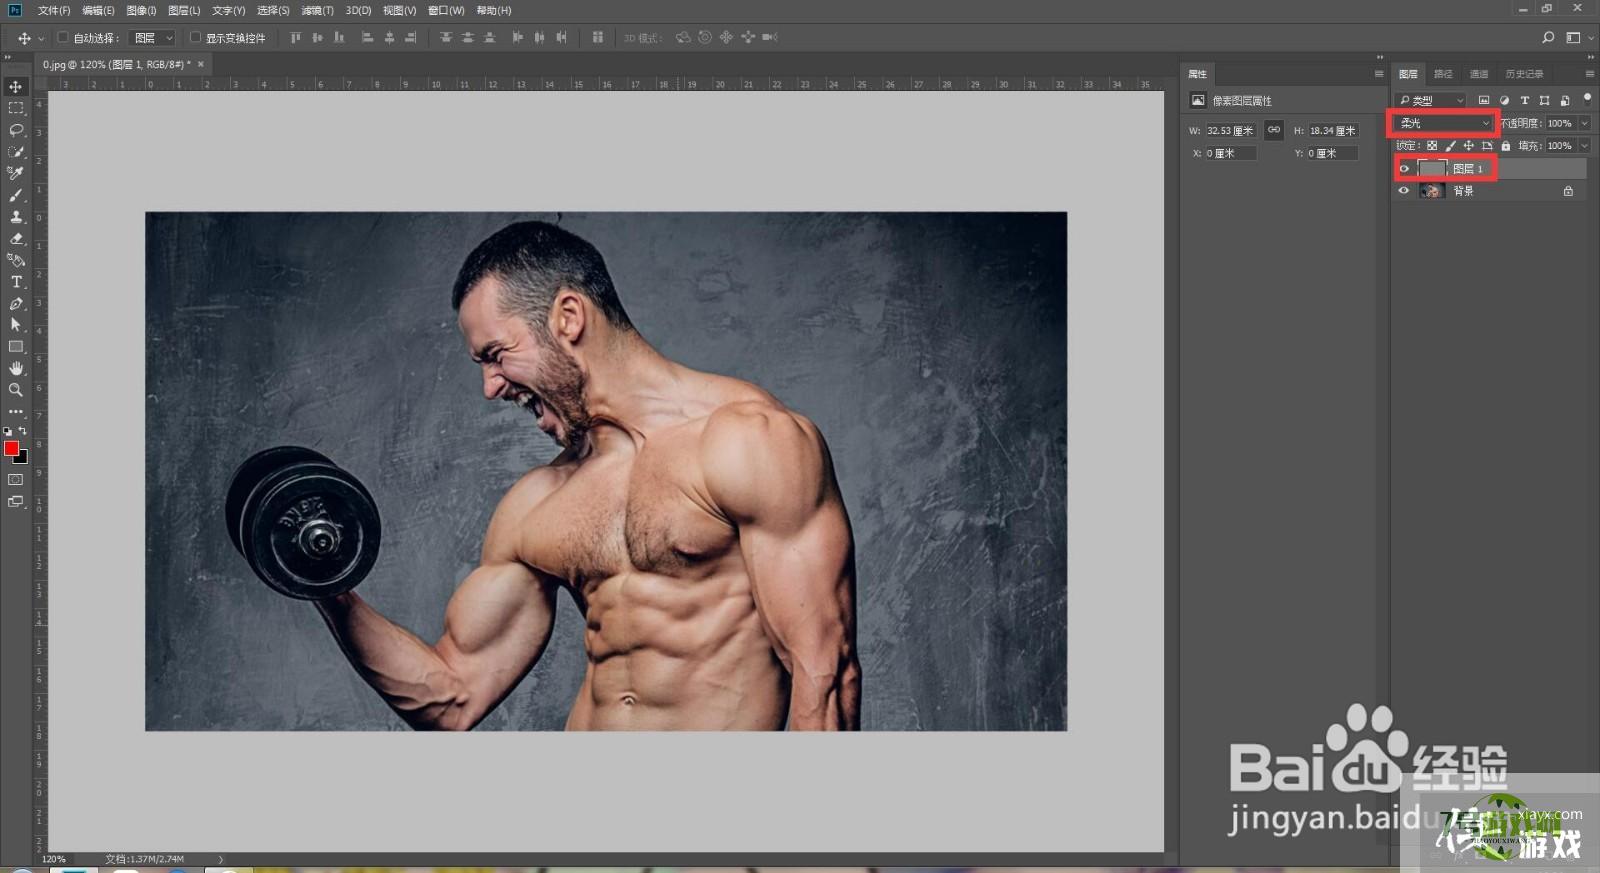This screenshot has width=1600, height=873.
Task: Click the W width field 32.53 厘米
Action: 1230,130
